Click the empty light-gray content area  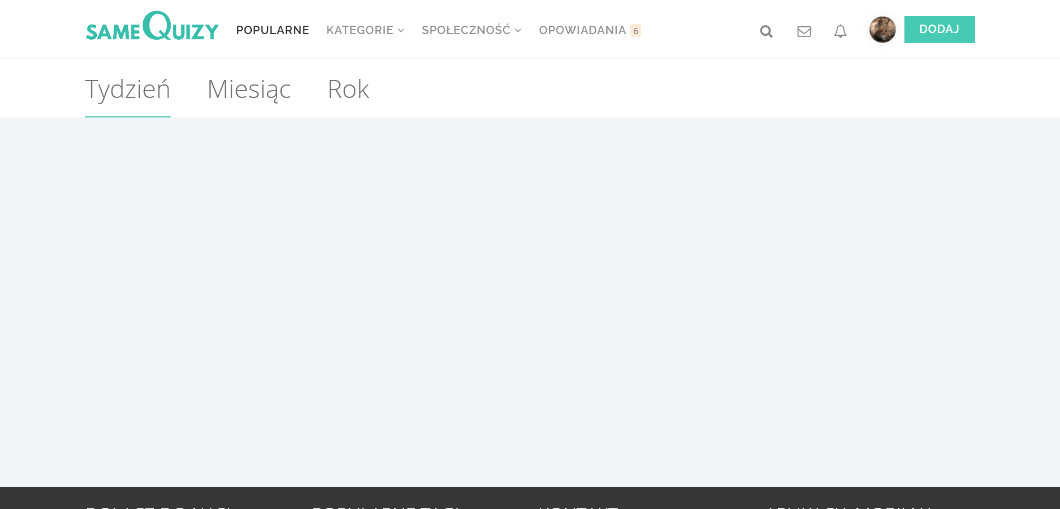point(530,302)
